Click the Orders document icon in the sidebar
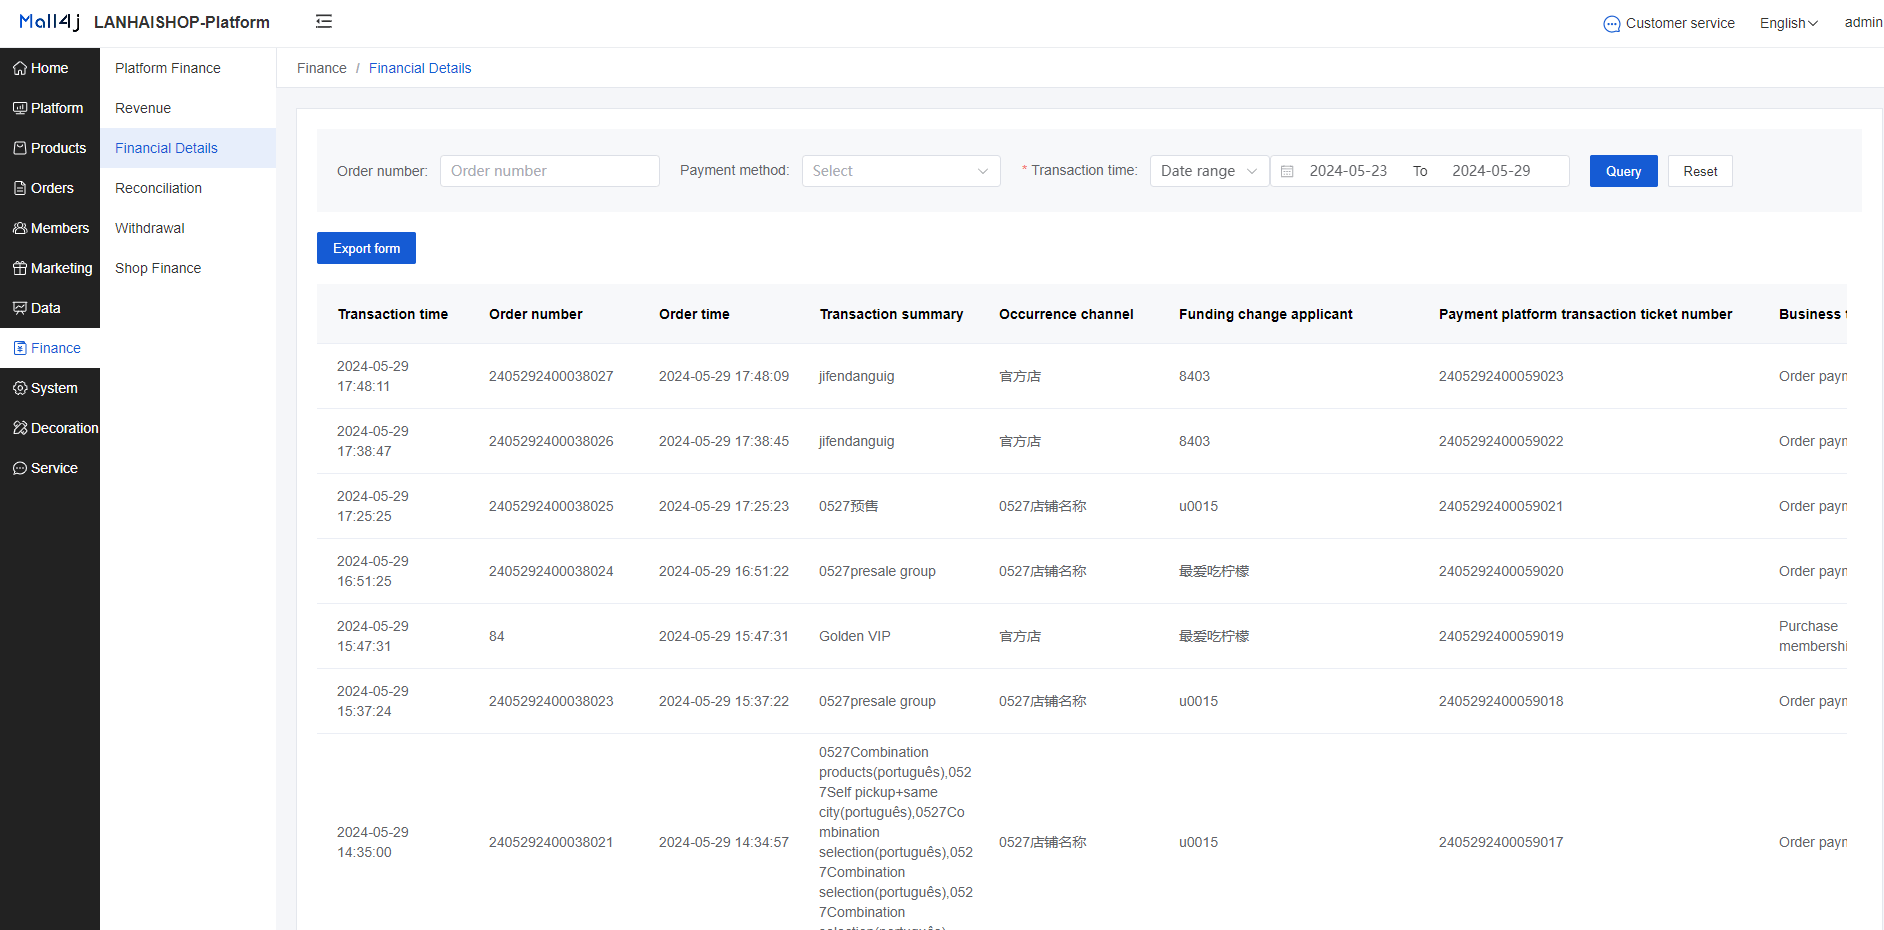This screenshot has width=1884, height=930. (x=20, y=188)
